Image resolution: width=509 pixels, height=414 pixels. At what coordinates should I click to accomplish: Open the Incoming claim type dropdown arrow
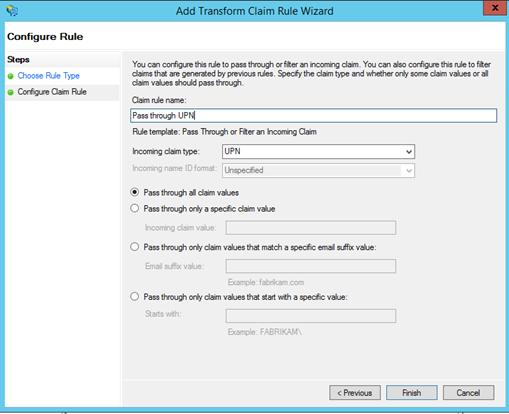[x=409, y=152]
